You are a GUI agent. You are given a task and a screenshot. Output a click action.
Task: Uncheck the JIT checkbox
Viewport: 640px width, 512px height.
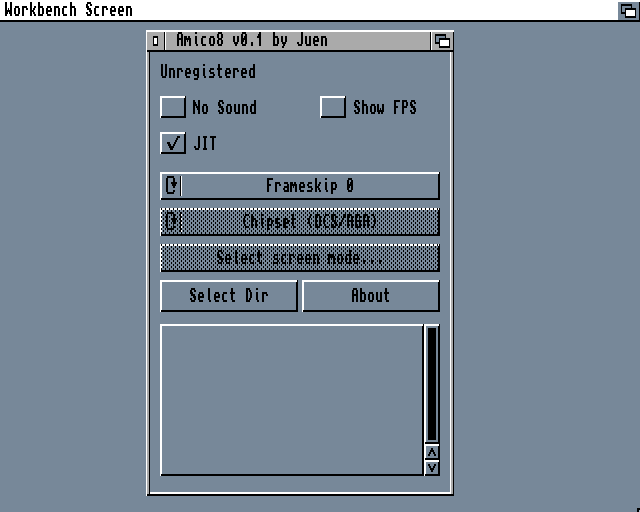point(173,143)
